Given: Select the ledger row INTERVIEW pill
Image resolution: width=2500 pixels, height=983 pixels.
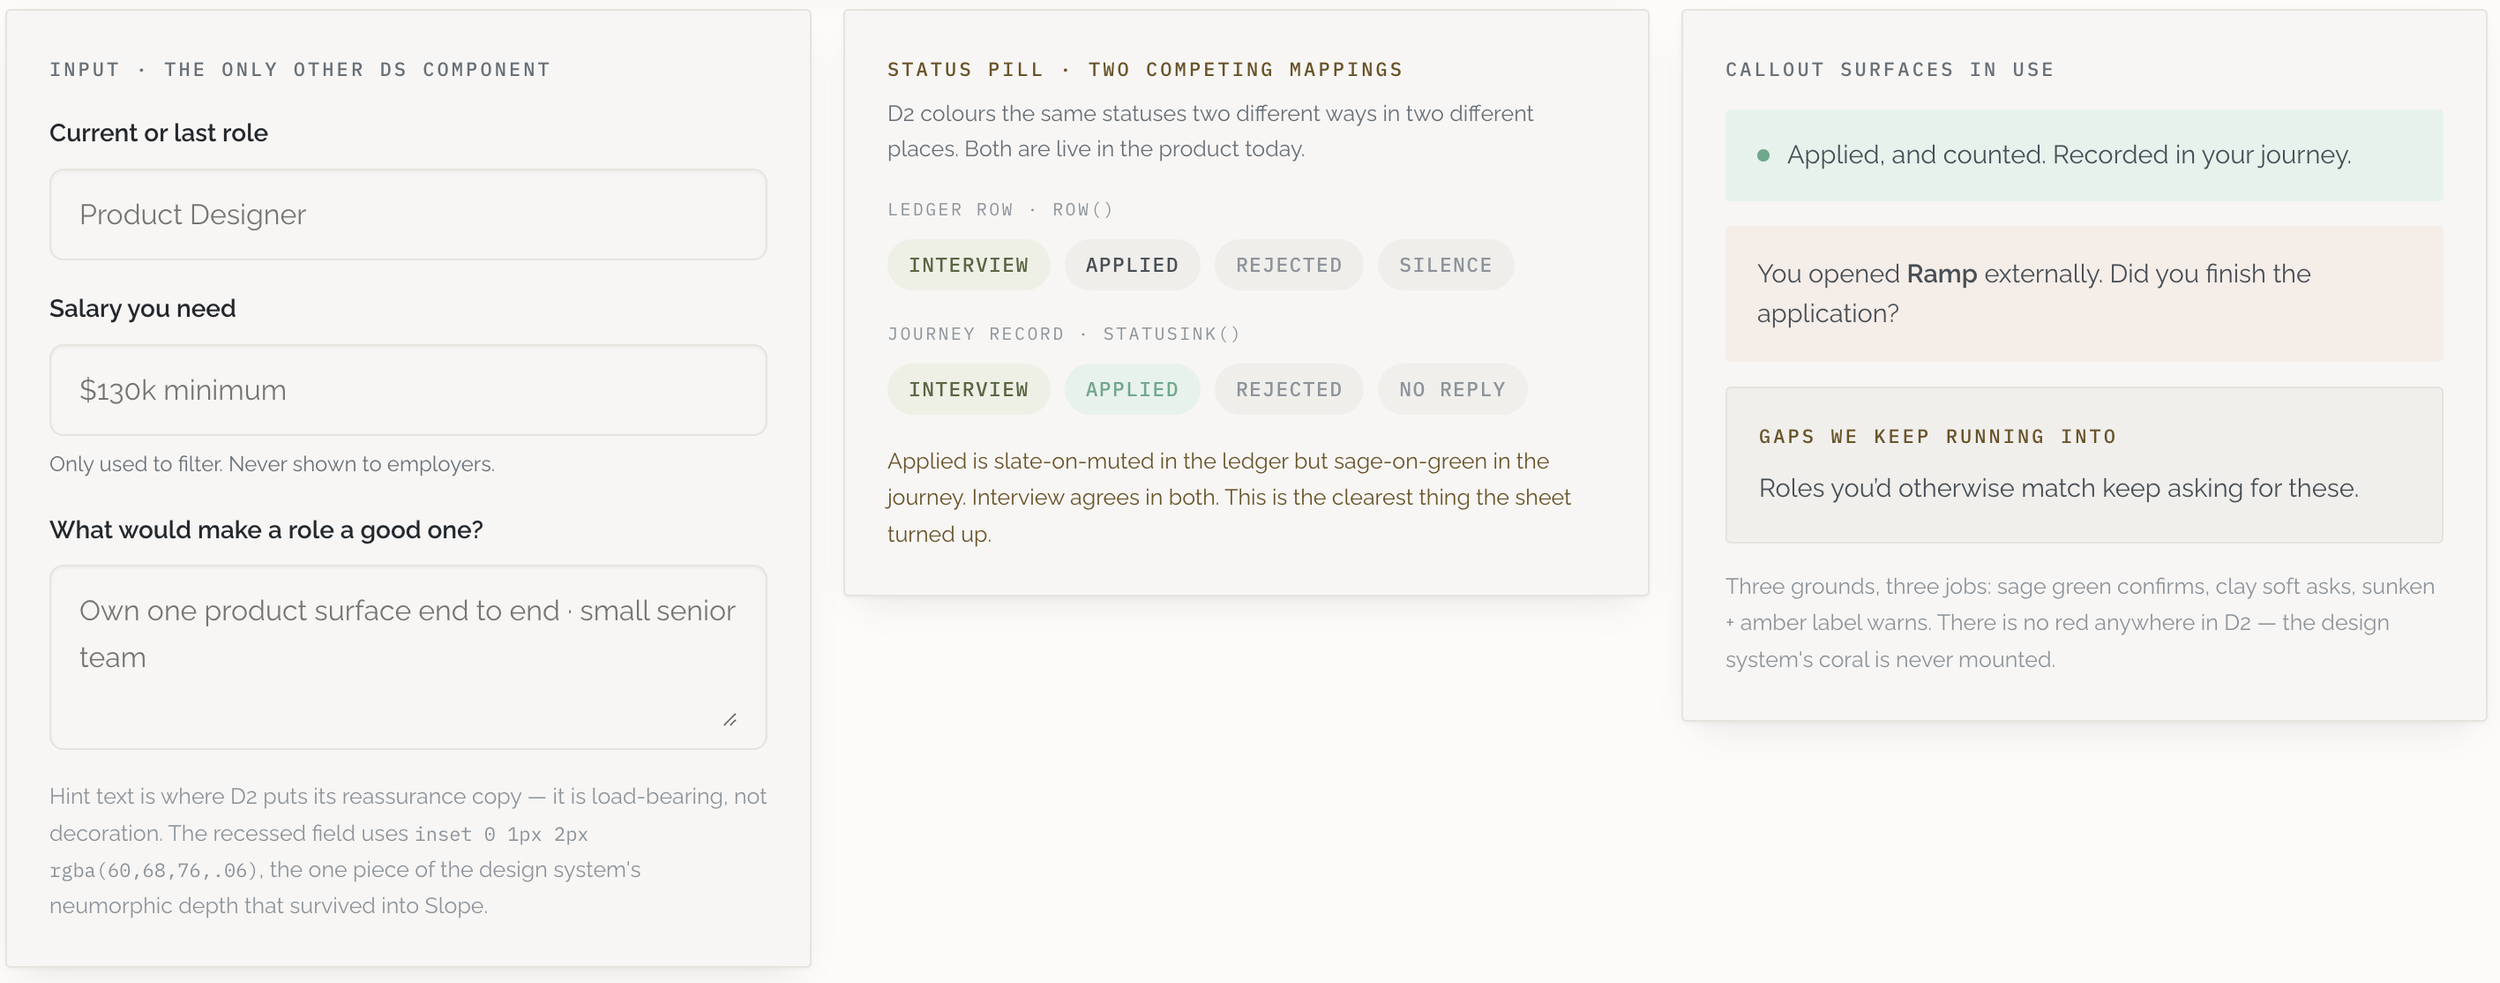Looking at the screenshot, I should click(x=968, y=265).
